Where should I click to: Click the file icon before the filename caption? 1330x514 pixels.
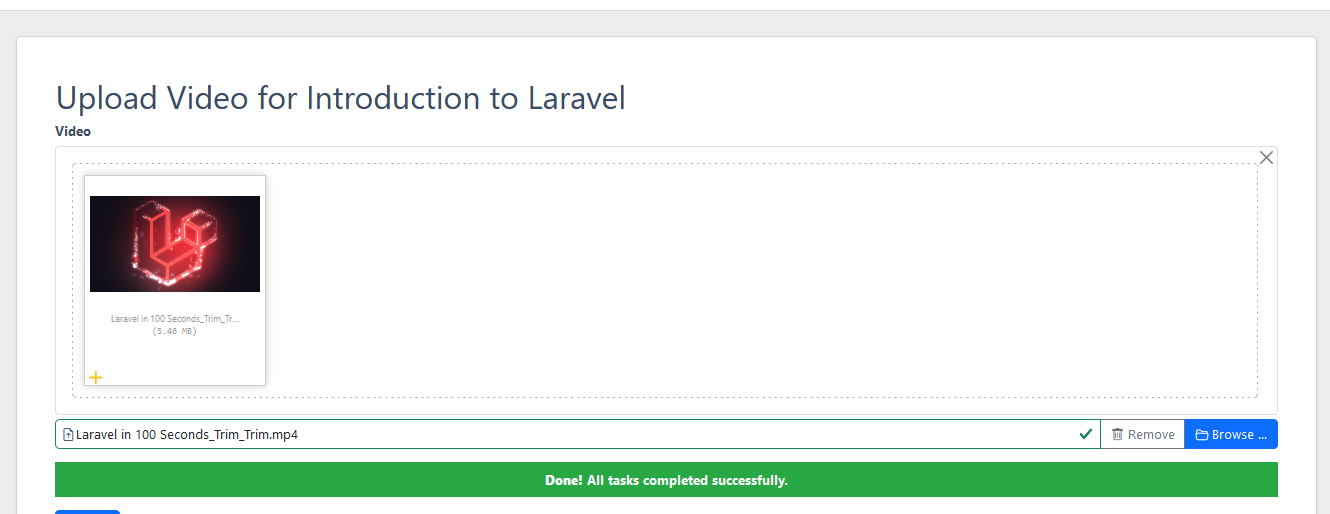[68, 435]
